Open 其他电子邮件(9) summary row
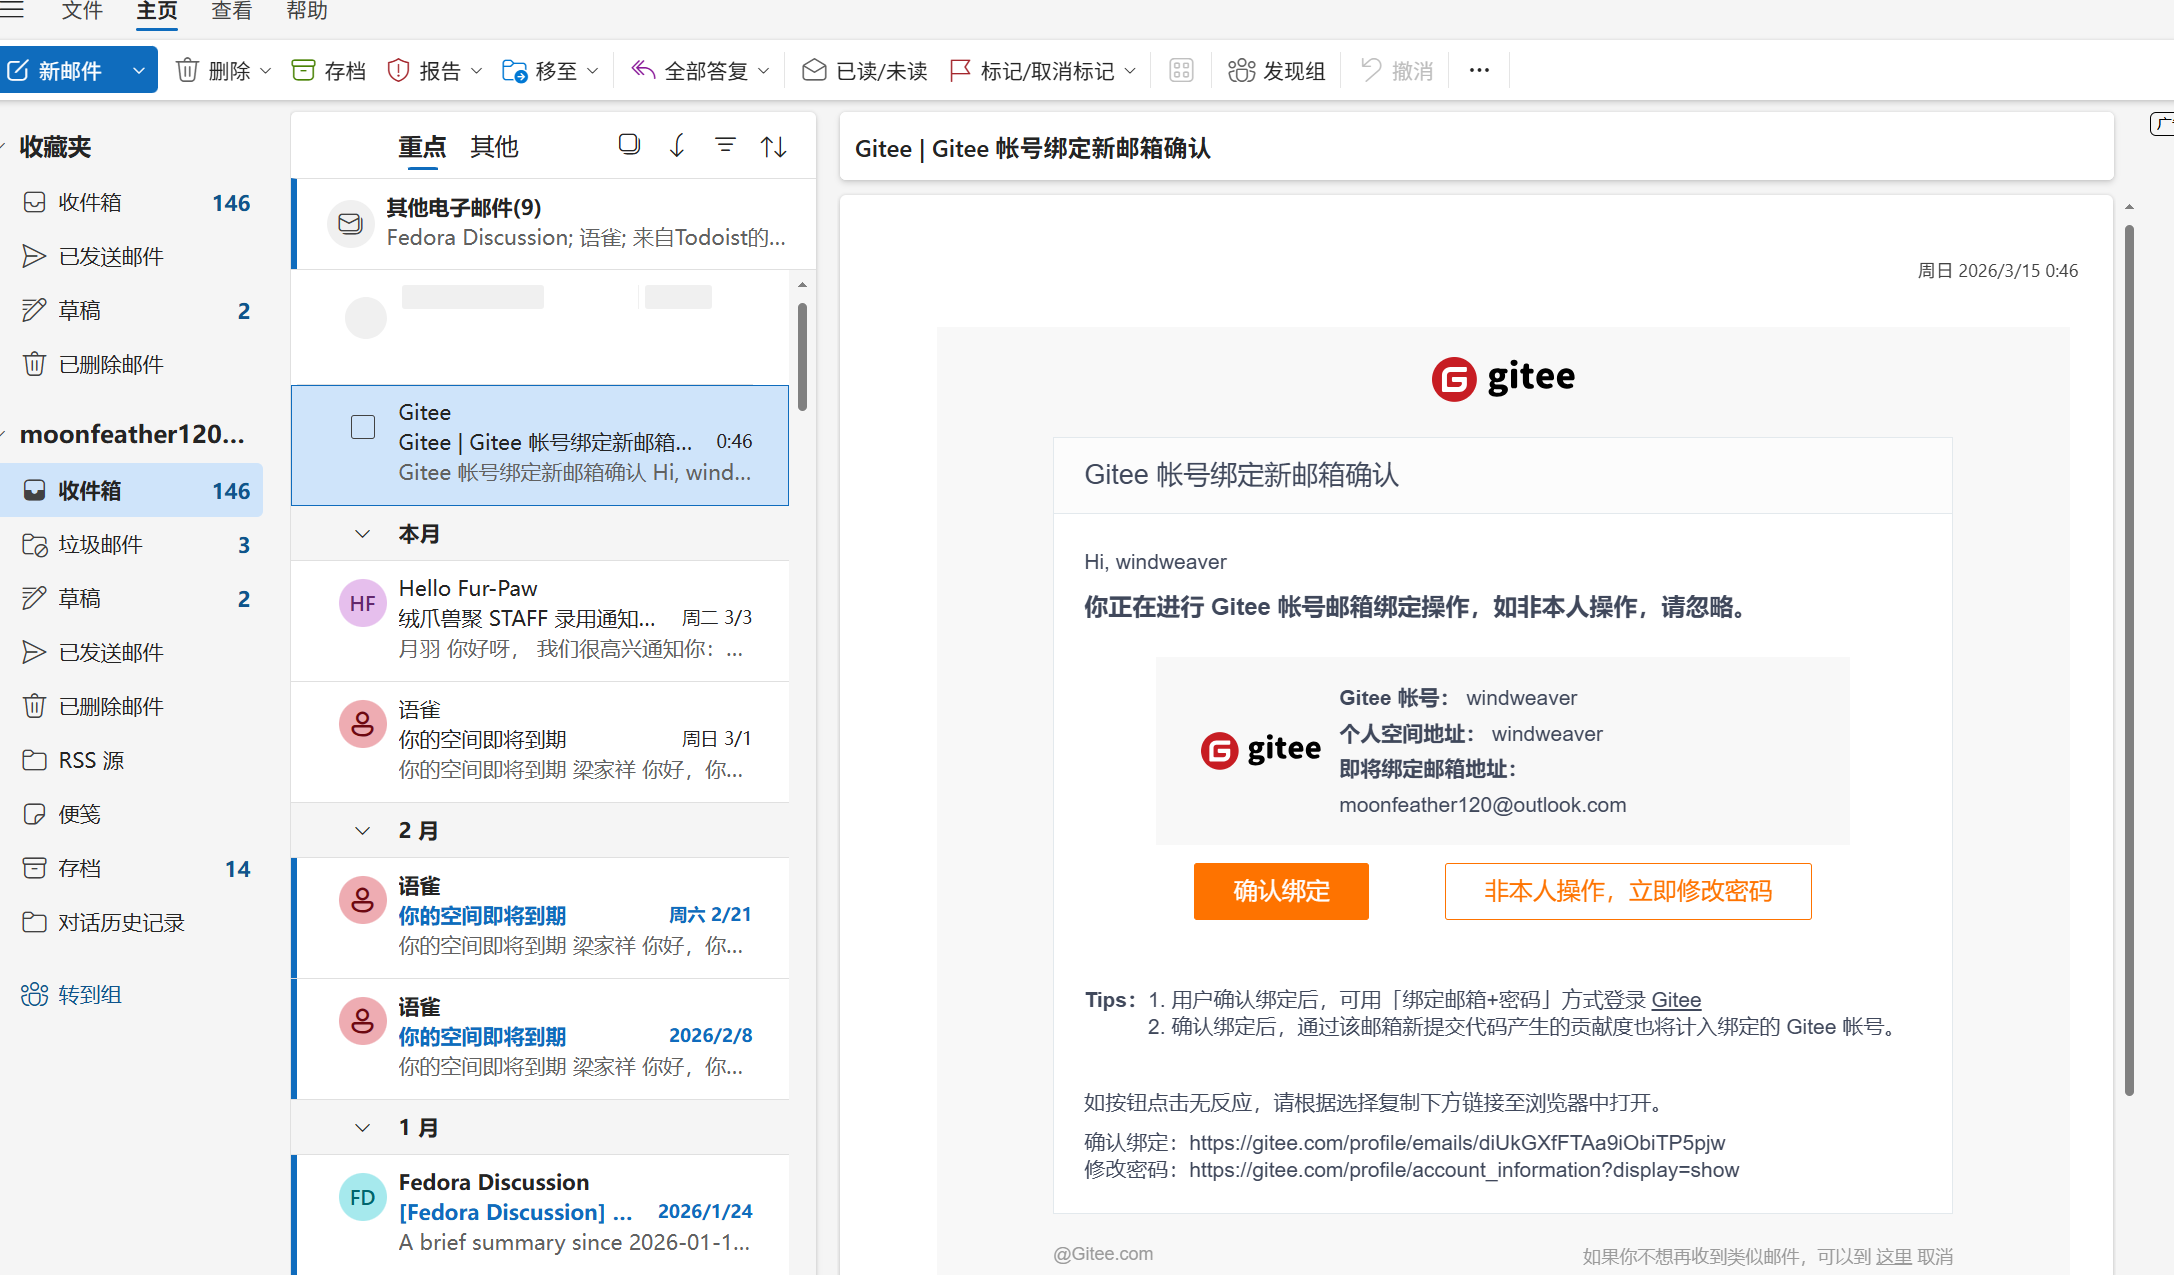The image size is (2174, 1275). (554, 223)
